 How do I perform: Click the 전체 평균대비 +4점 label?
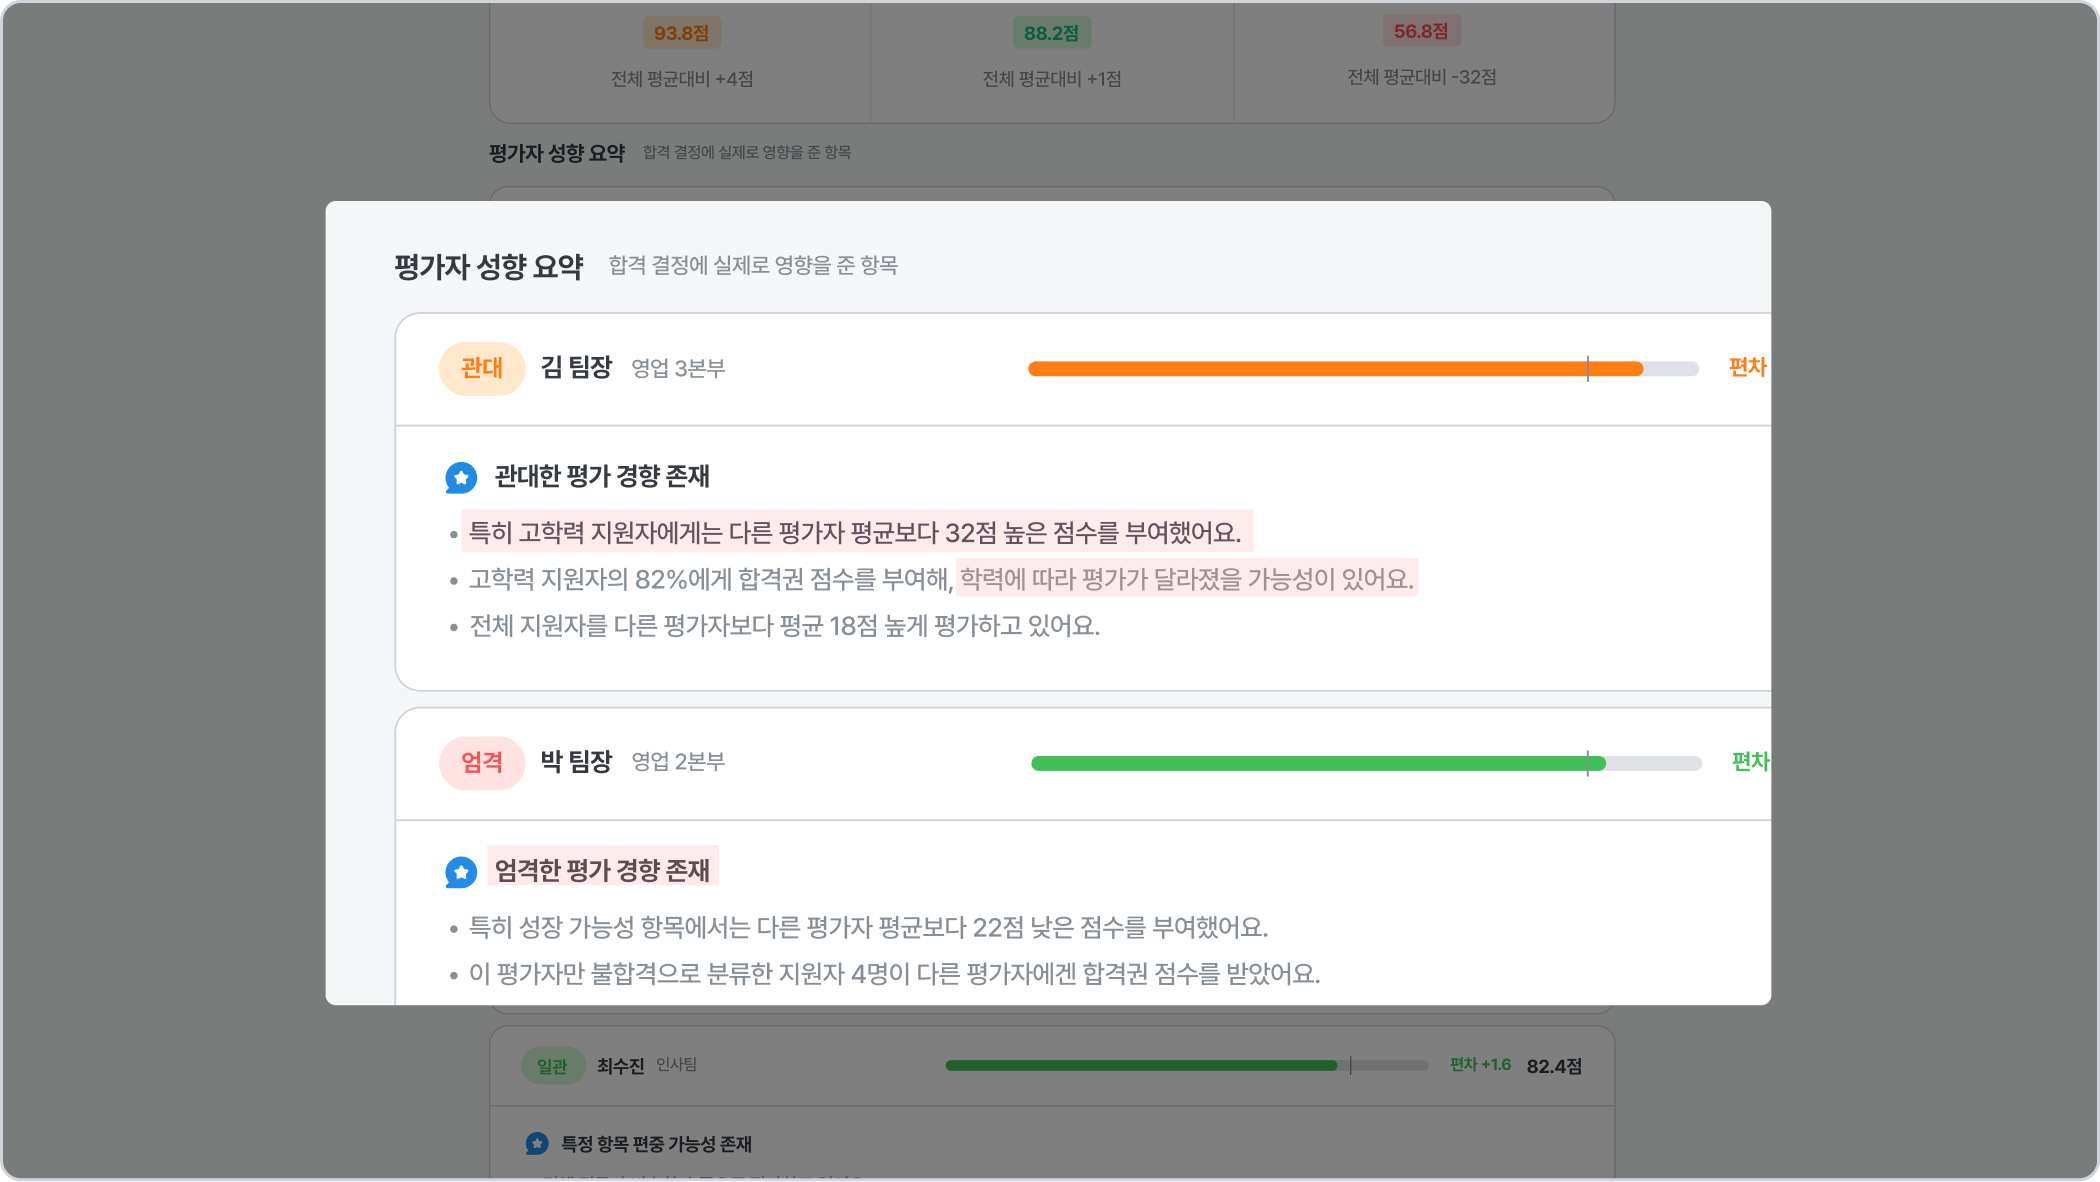click(682, 79)
